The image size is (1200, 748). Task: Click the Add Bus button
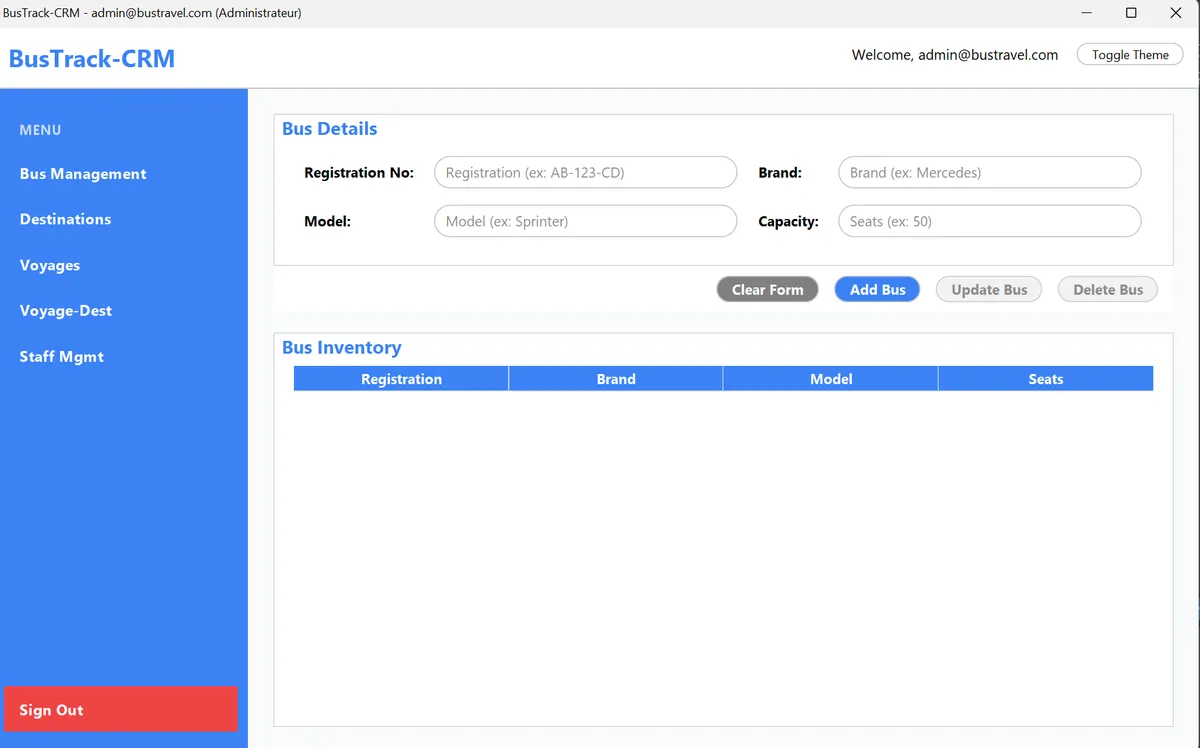(877, 289)
